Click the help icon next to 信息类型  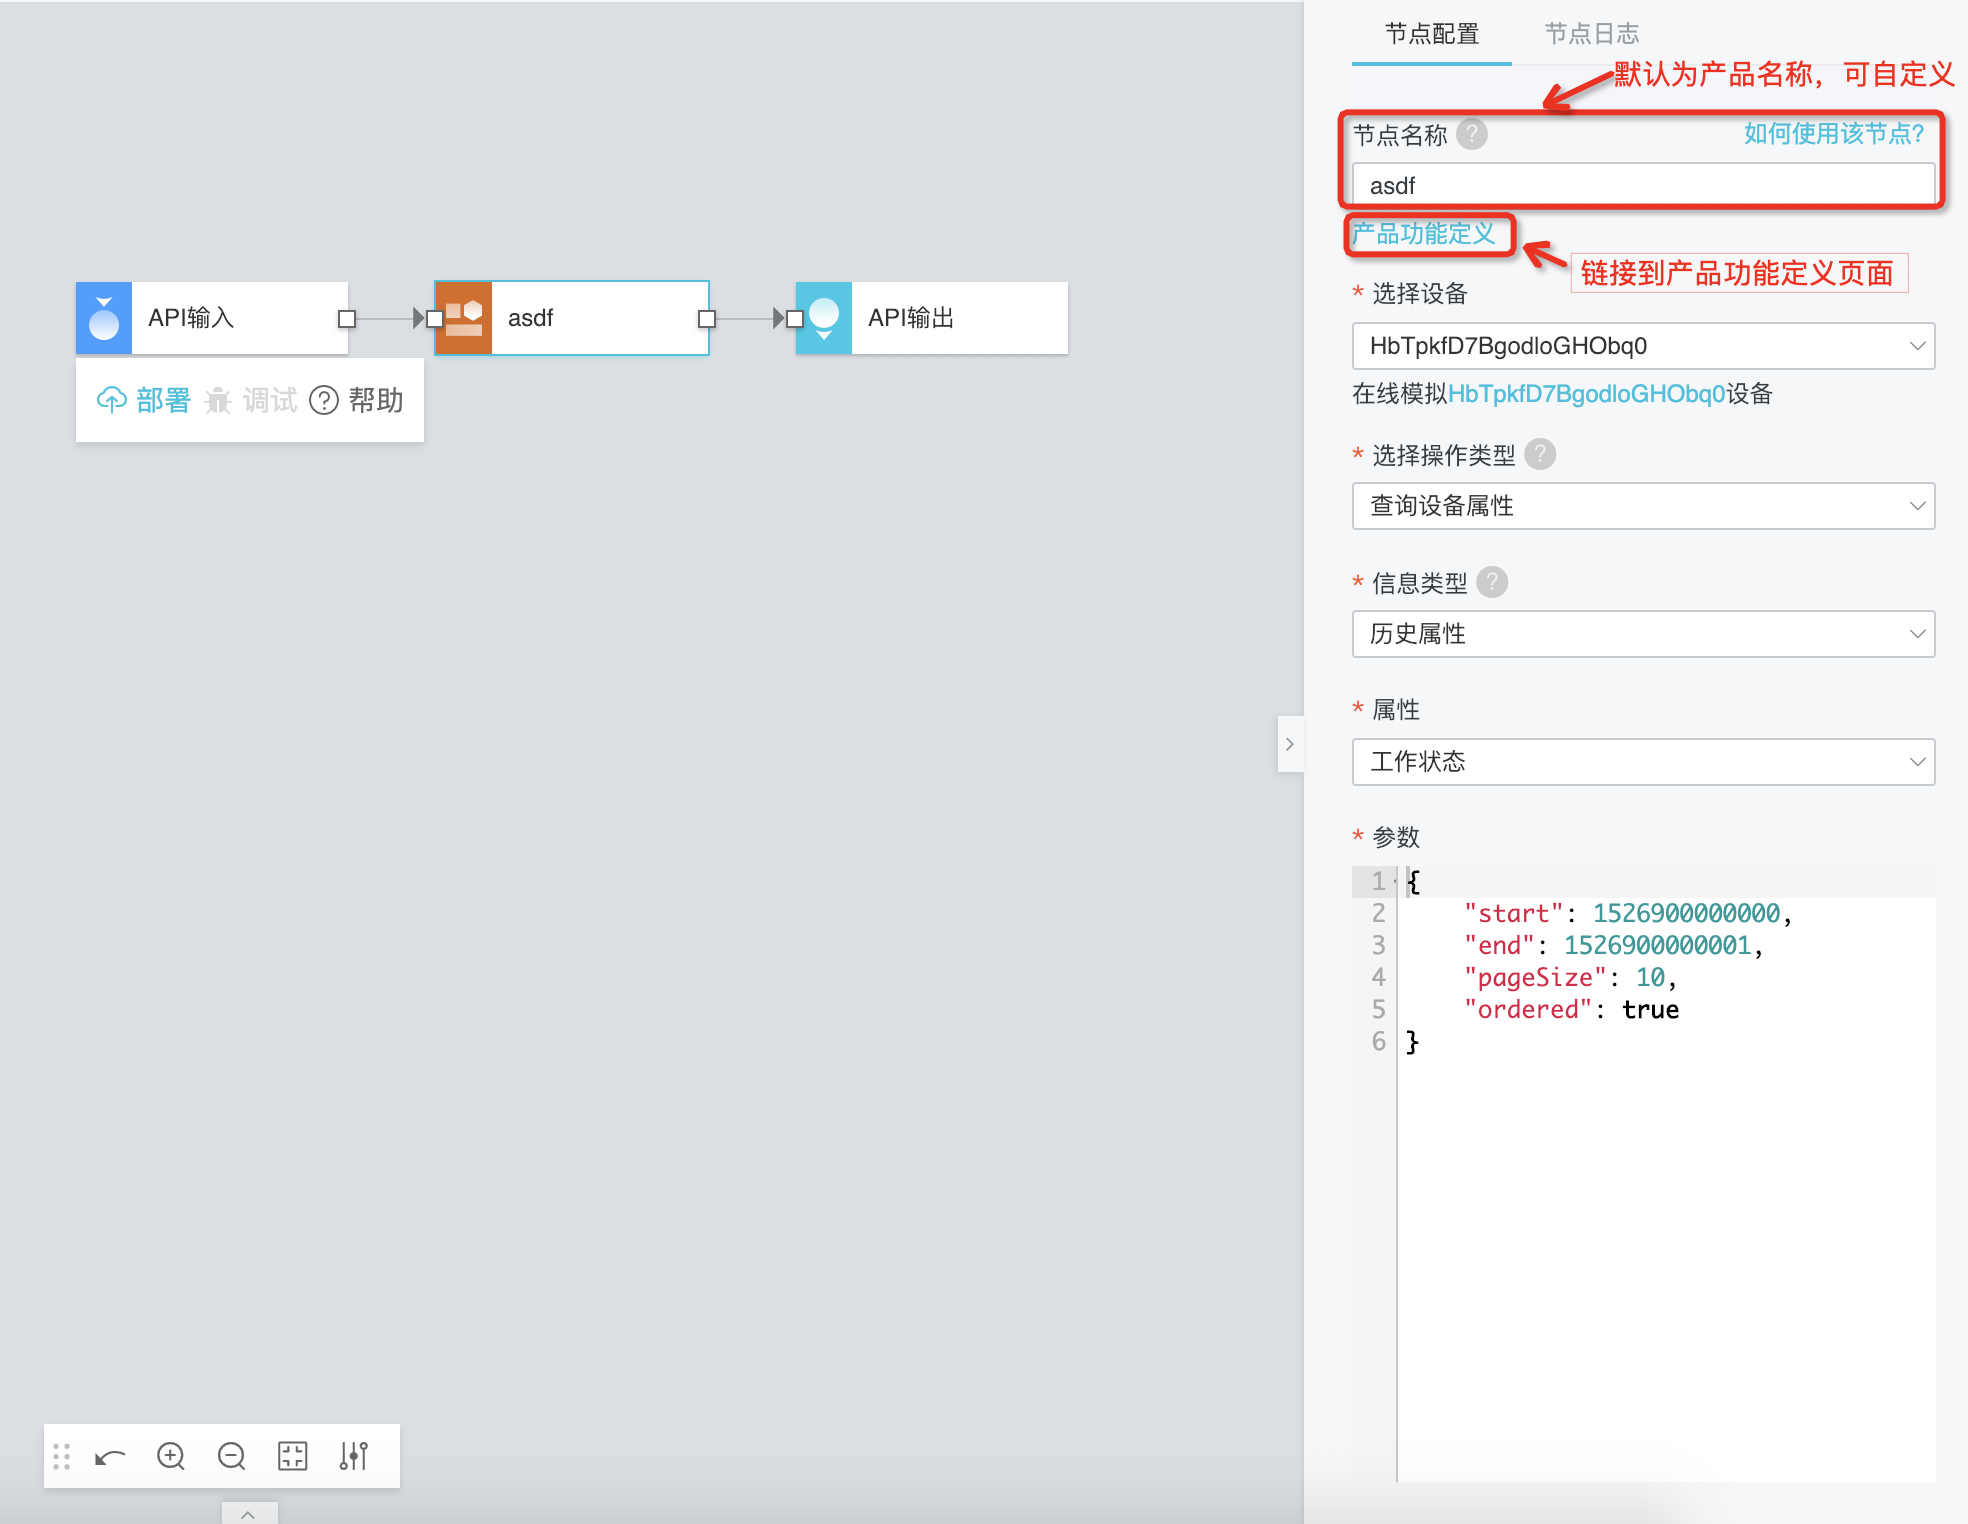point(1492,582)
